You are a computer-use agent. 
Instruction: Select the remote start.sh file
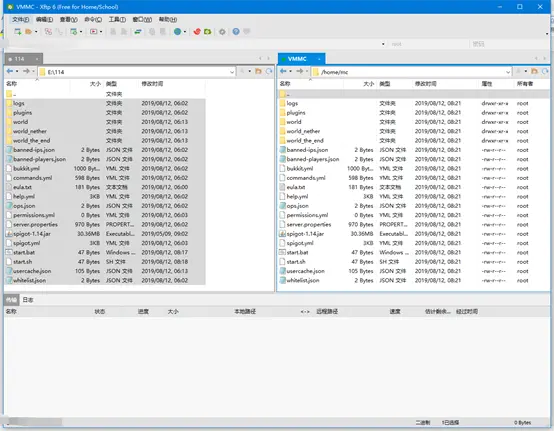tap(413, 262)
